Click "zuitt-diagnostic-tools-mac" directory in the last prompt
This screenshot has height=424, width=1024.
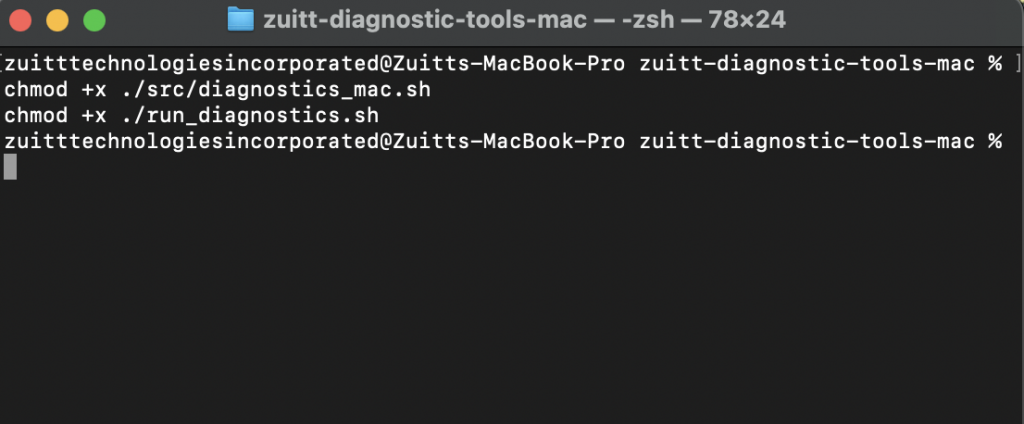[x=806, y=141]
